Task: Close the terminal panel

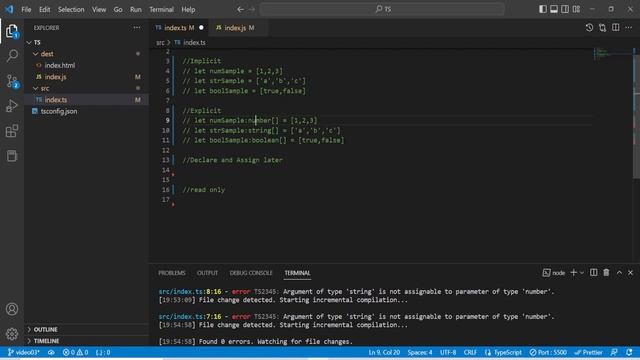Action: click(630, 272)
